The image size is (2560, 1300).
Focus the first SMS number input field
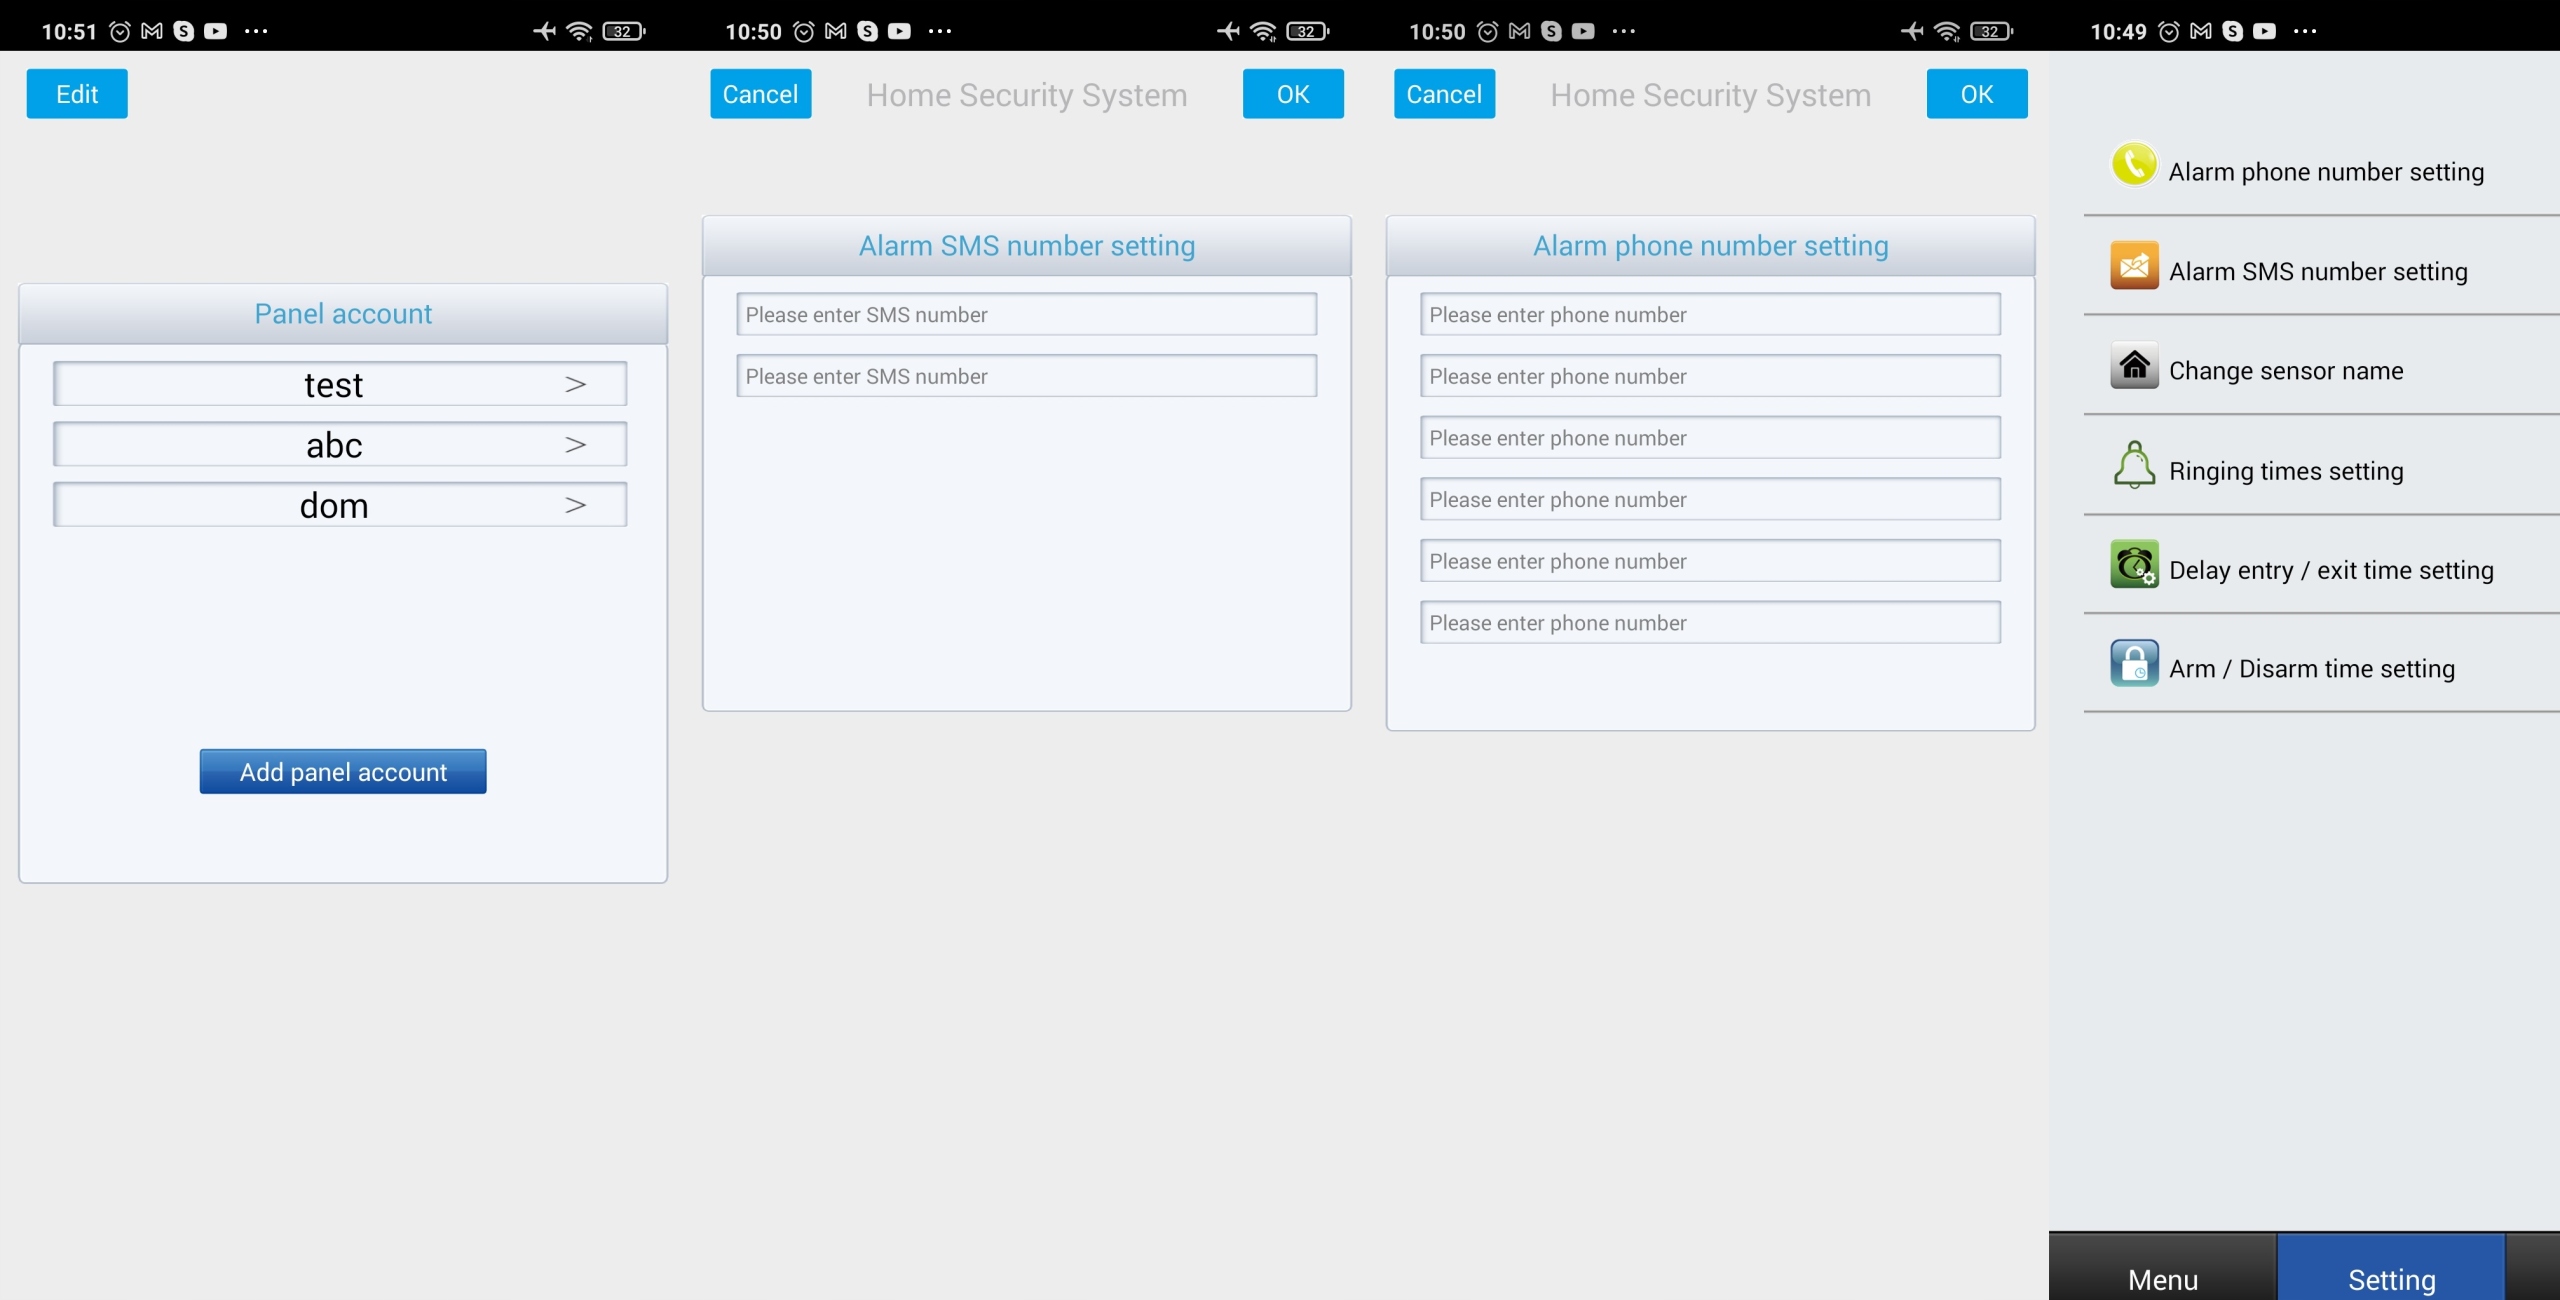coord(1026,315)
